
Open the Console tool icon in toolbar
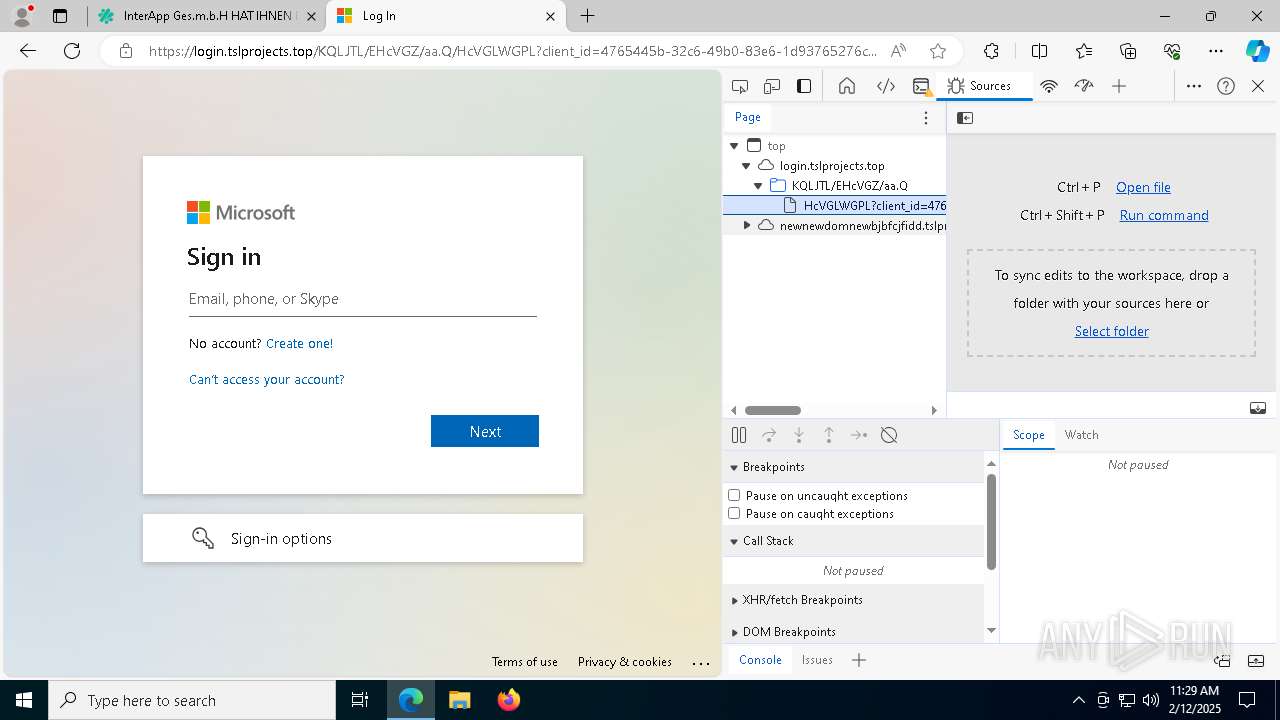[x=922, y=86]
